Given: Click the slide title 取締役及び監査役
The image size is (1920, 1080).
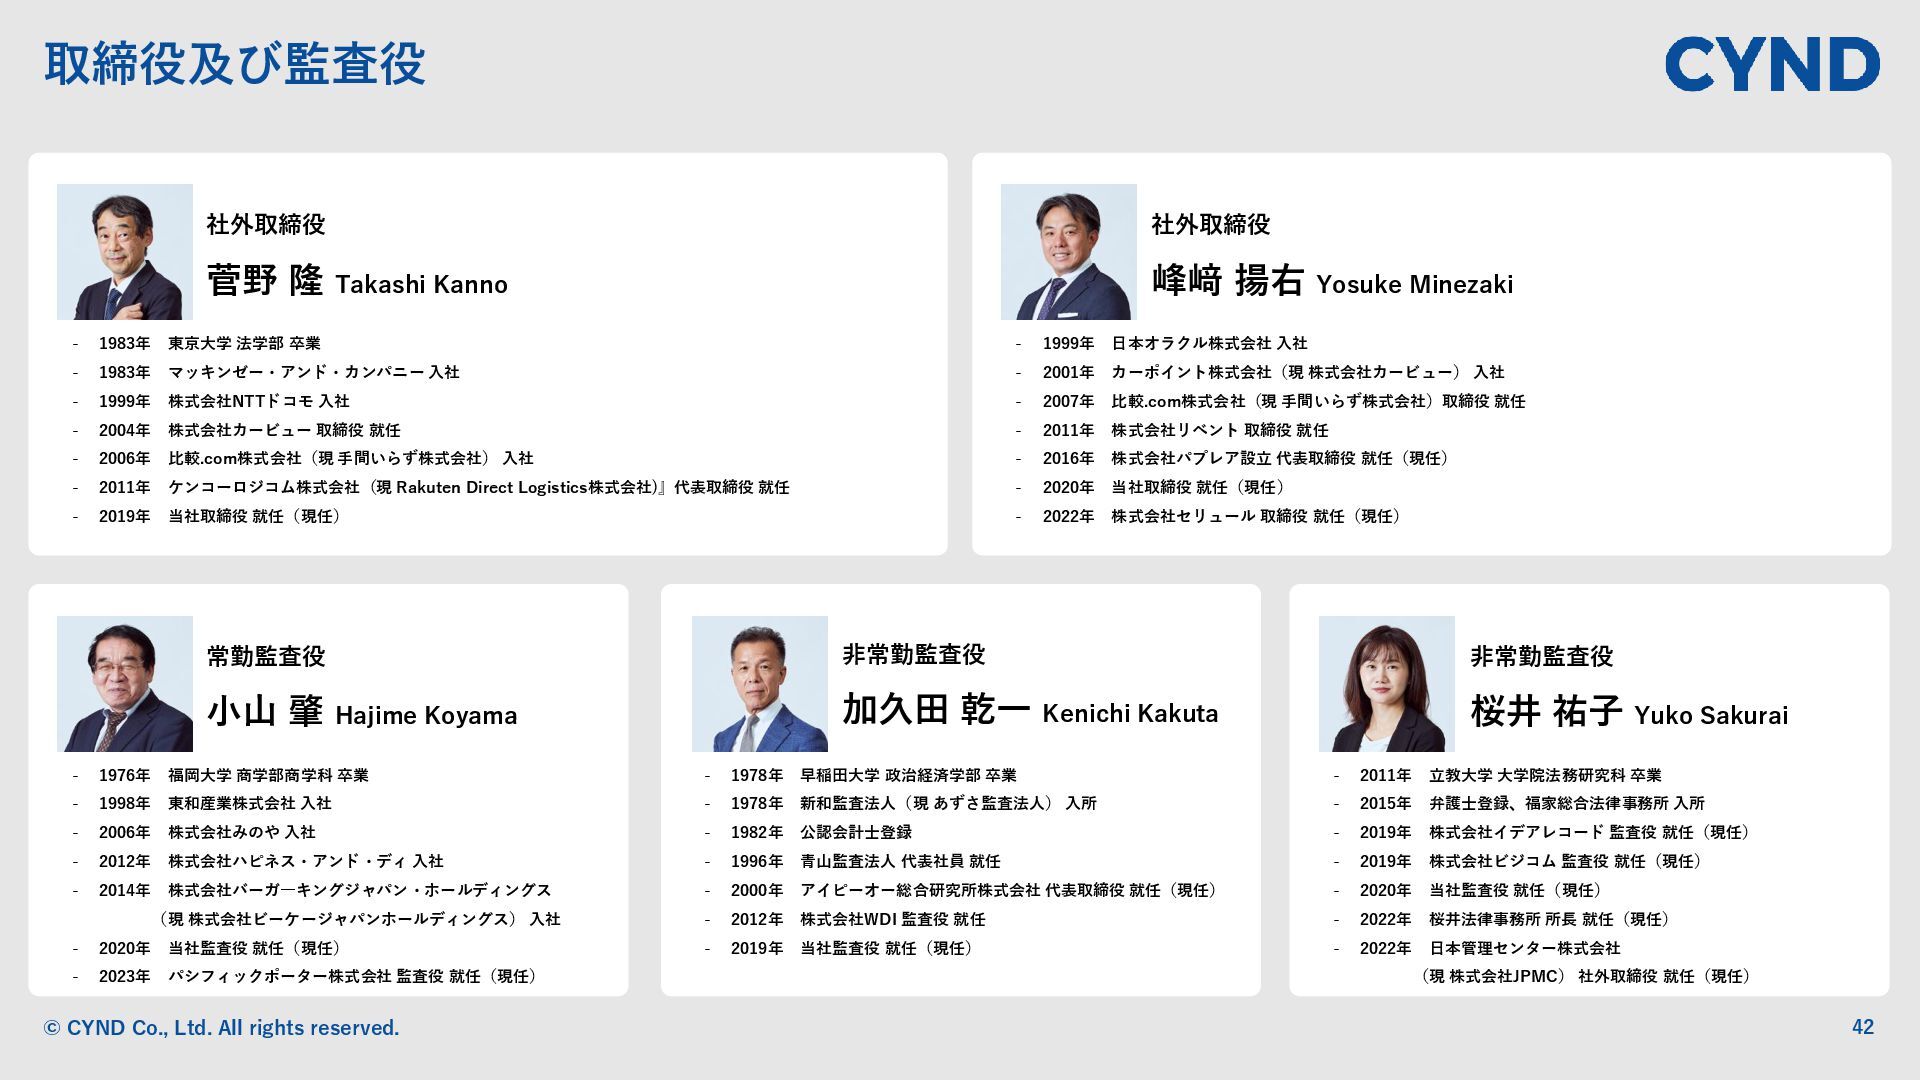Looking at the screenshot, I should 235,64.
